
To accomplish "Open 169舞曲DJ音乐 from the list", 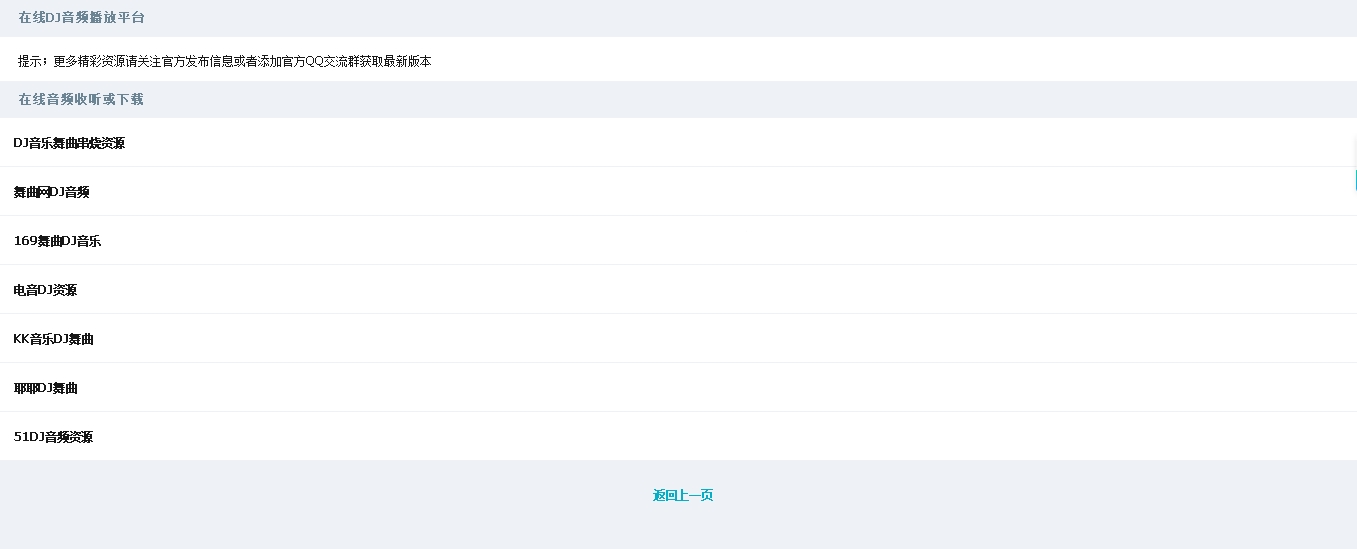I will [x=57, y=241].
